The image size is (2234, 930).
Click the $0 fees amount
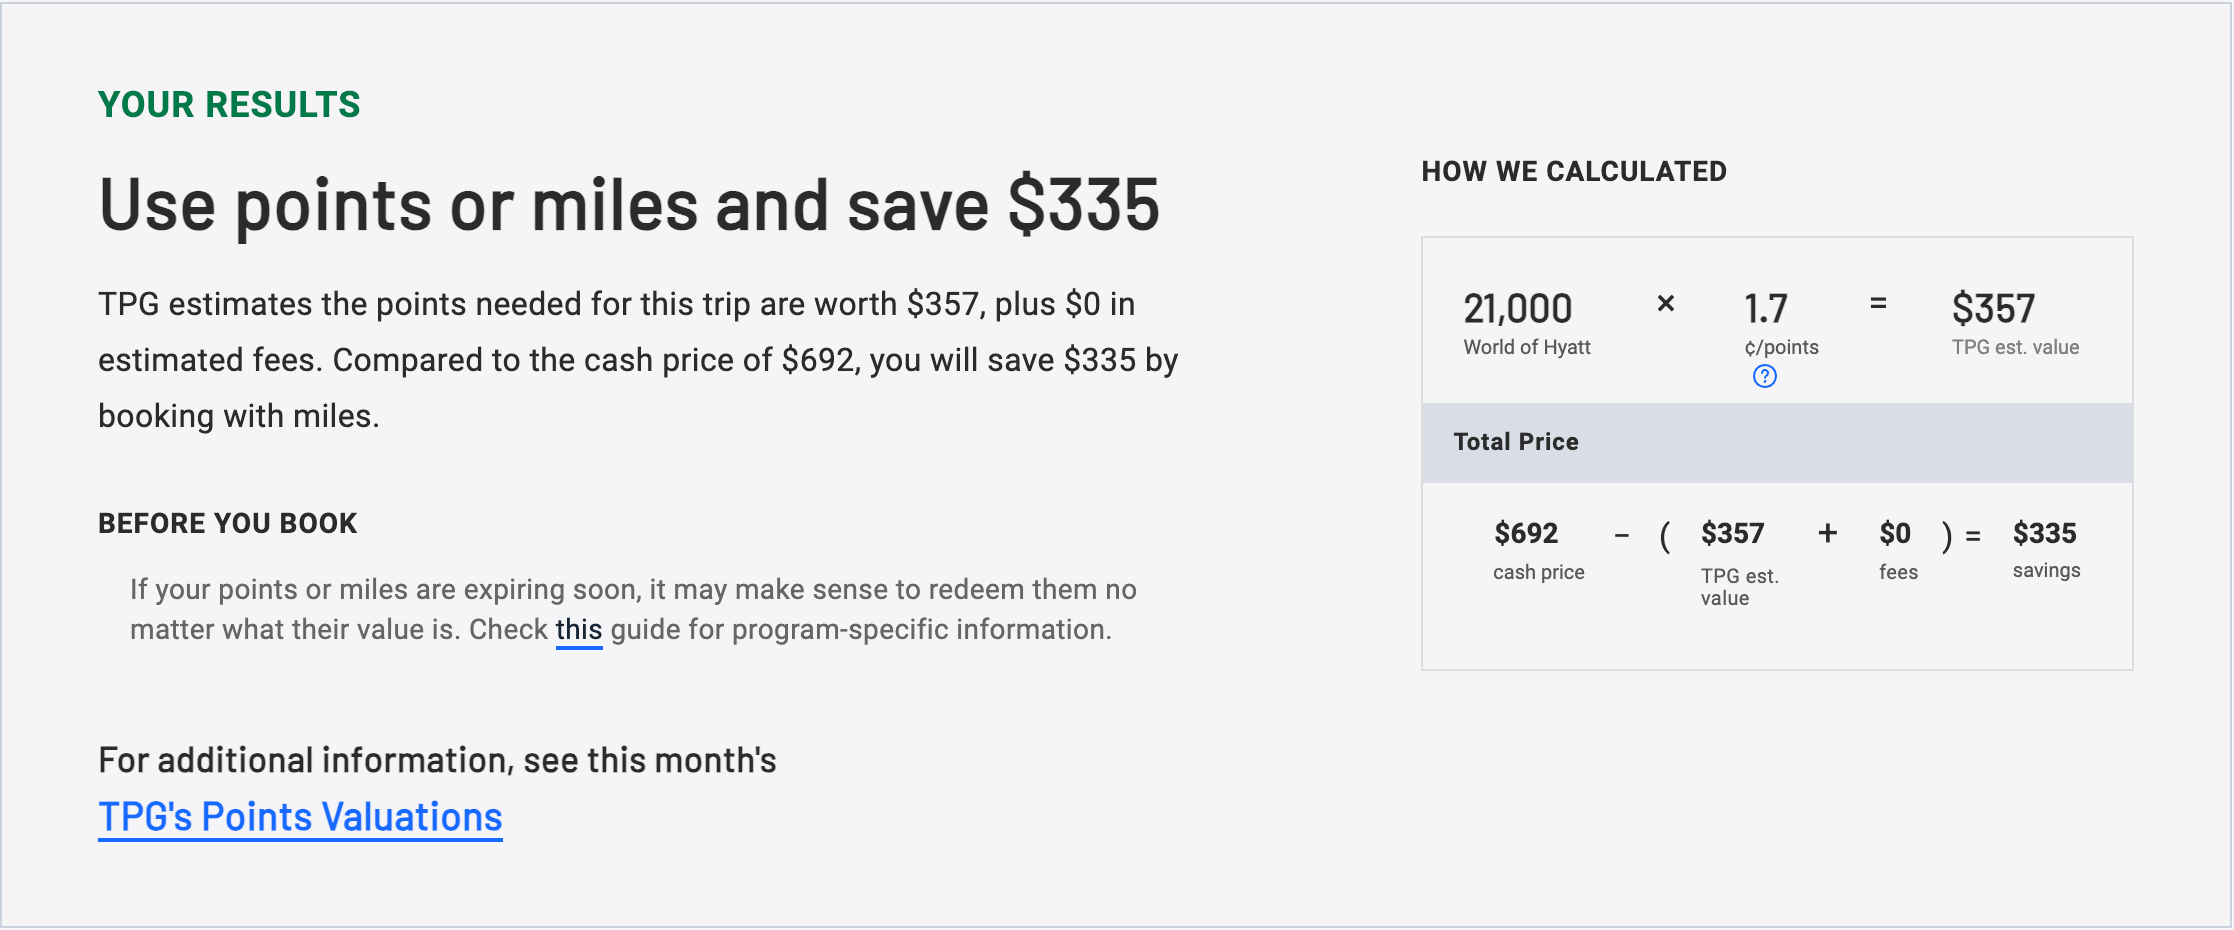point(1895,534)
